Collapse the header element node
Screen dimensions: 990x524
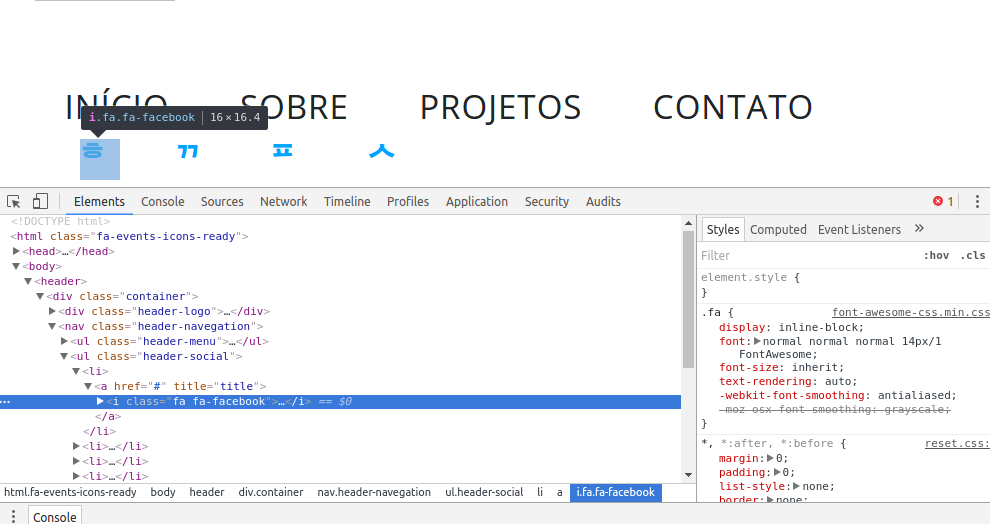[28, 281]
